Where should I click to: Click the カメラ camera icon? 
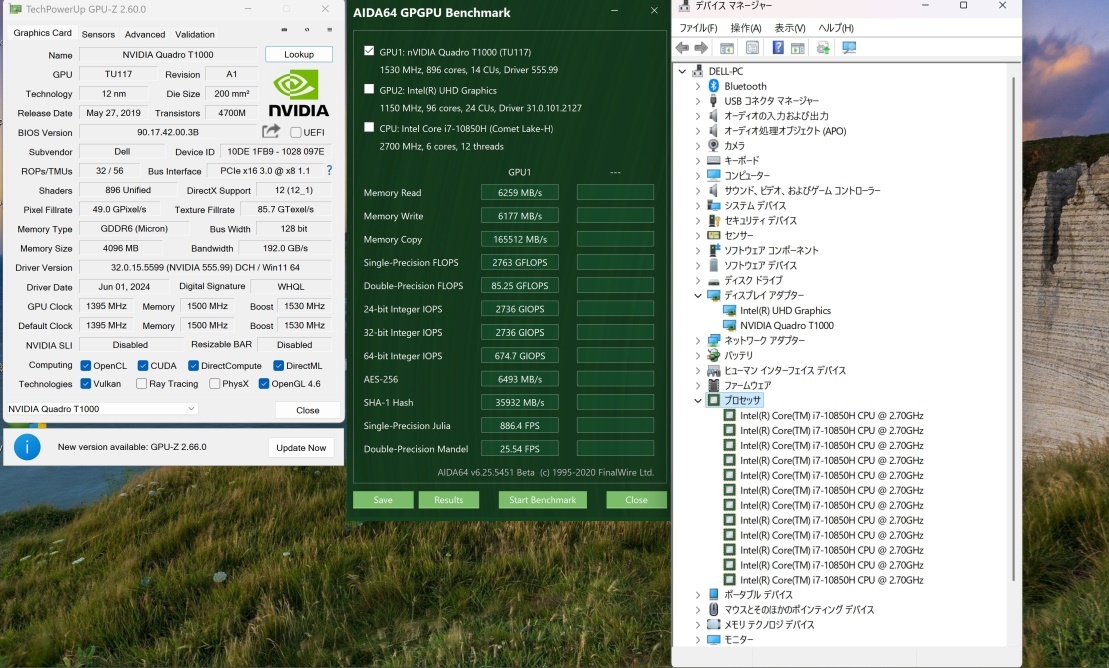714,145
